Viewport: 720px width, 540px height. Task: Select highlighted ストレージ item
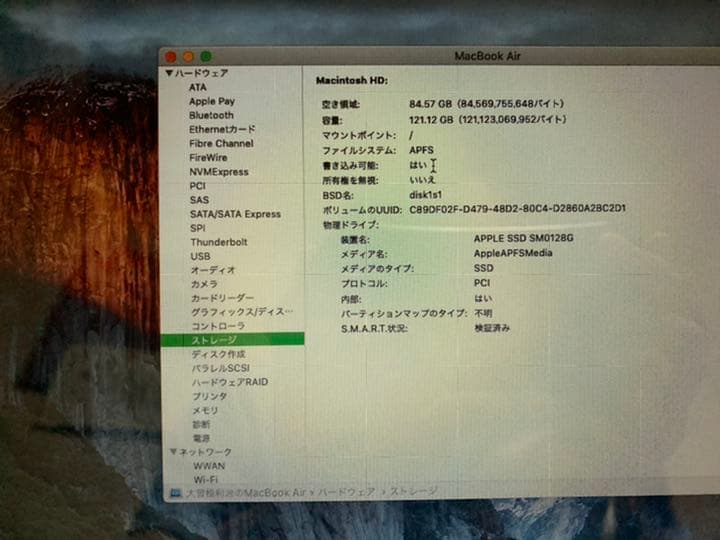(232, 339)
